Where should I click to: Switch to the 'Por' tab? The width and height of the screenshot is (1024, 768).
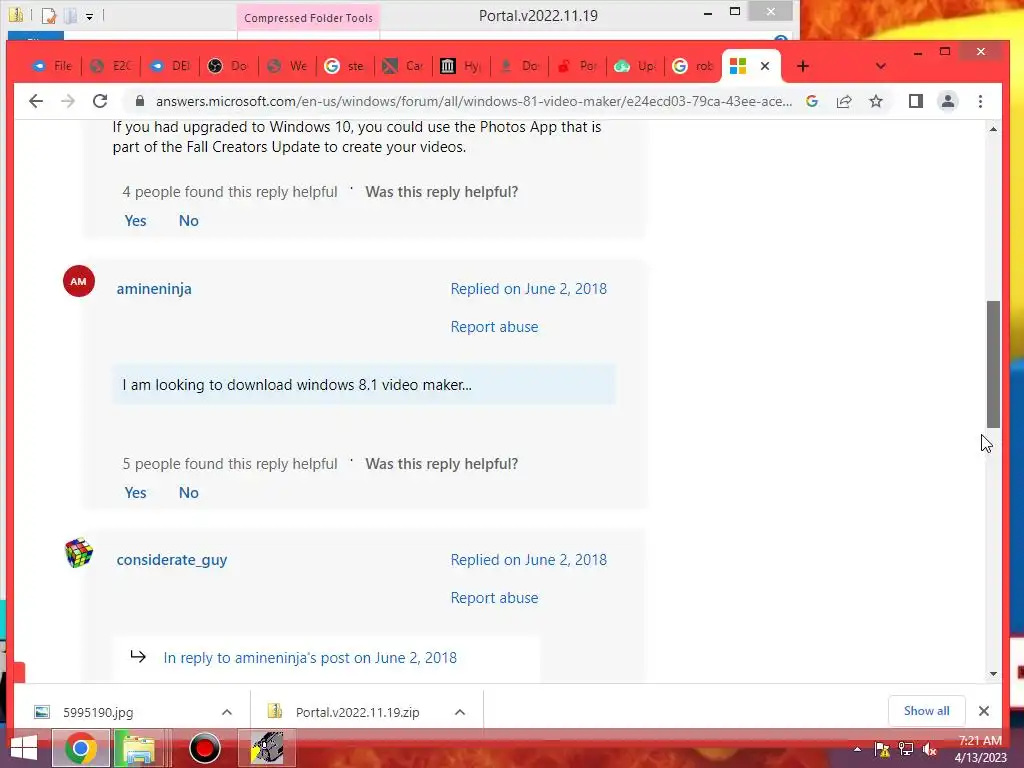tap(578, 66)
